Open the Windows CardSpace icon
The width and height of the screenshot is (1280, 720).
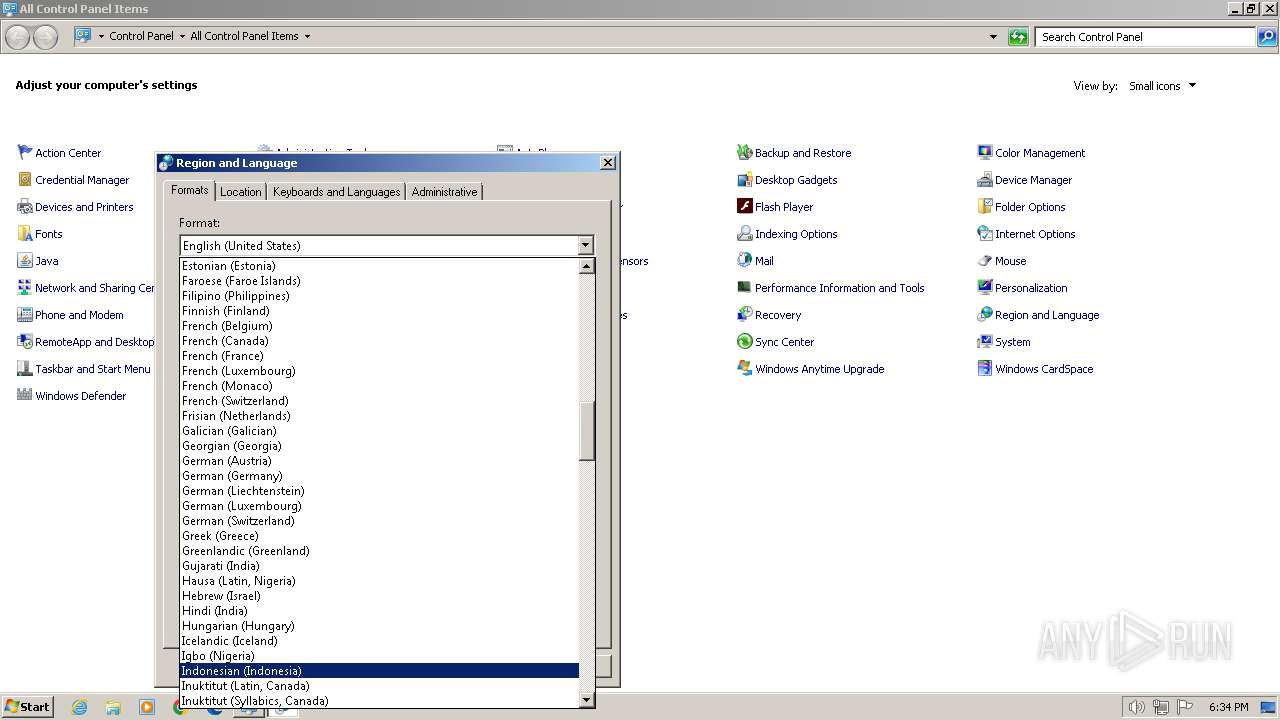[x=985, y=369]
